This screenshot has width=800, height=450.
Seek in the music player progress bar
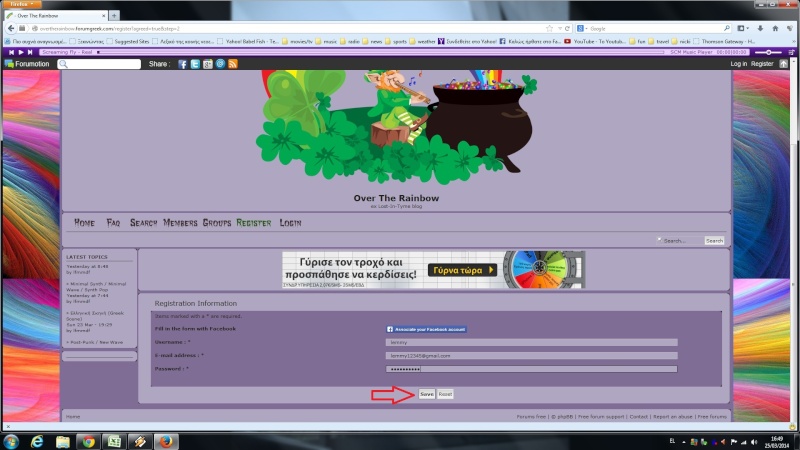click(x=380, y=52)
